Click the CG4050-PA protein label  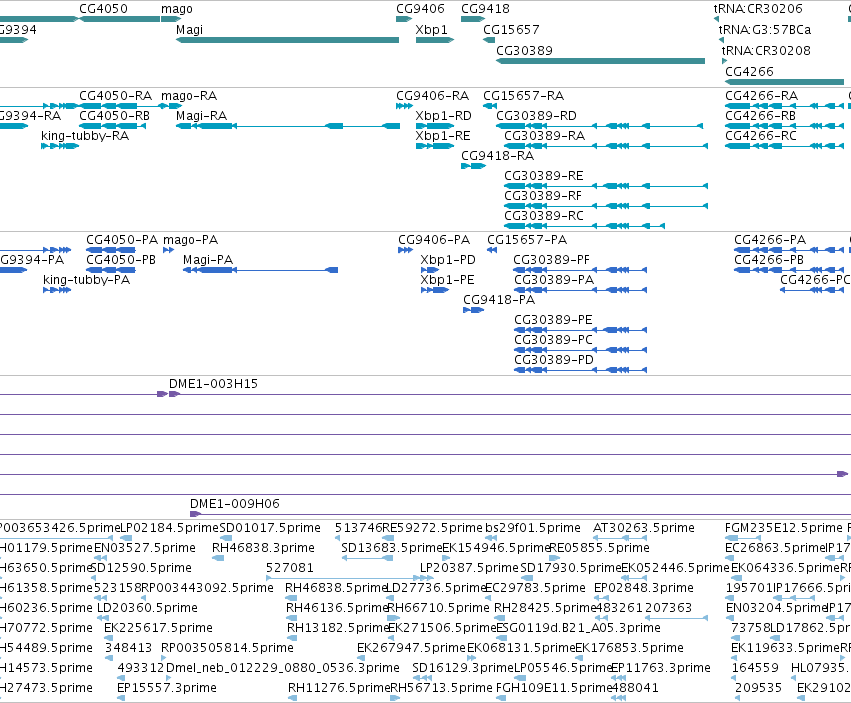point(122,240)
